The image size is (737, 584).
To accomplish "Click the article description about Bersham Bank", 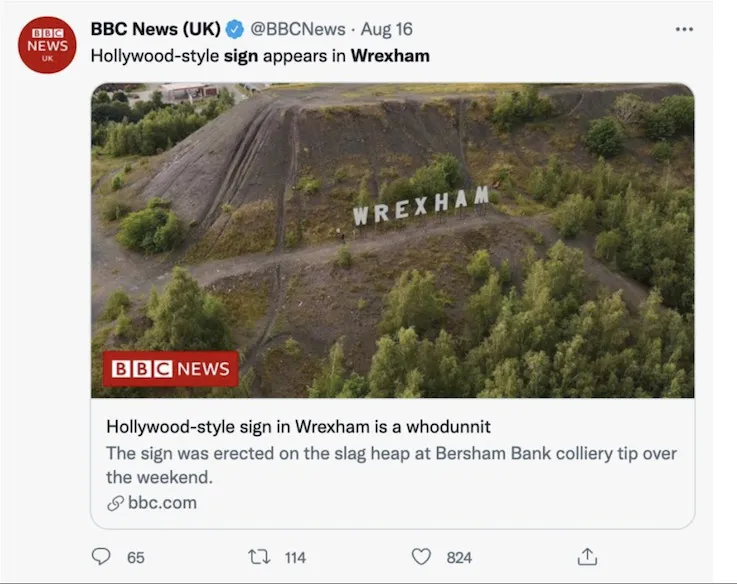I will (391, 465).
